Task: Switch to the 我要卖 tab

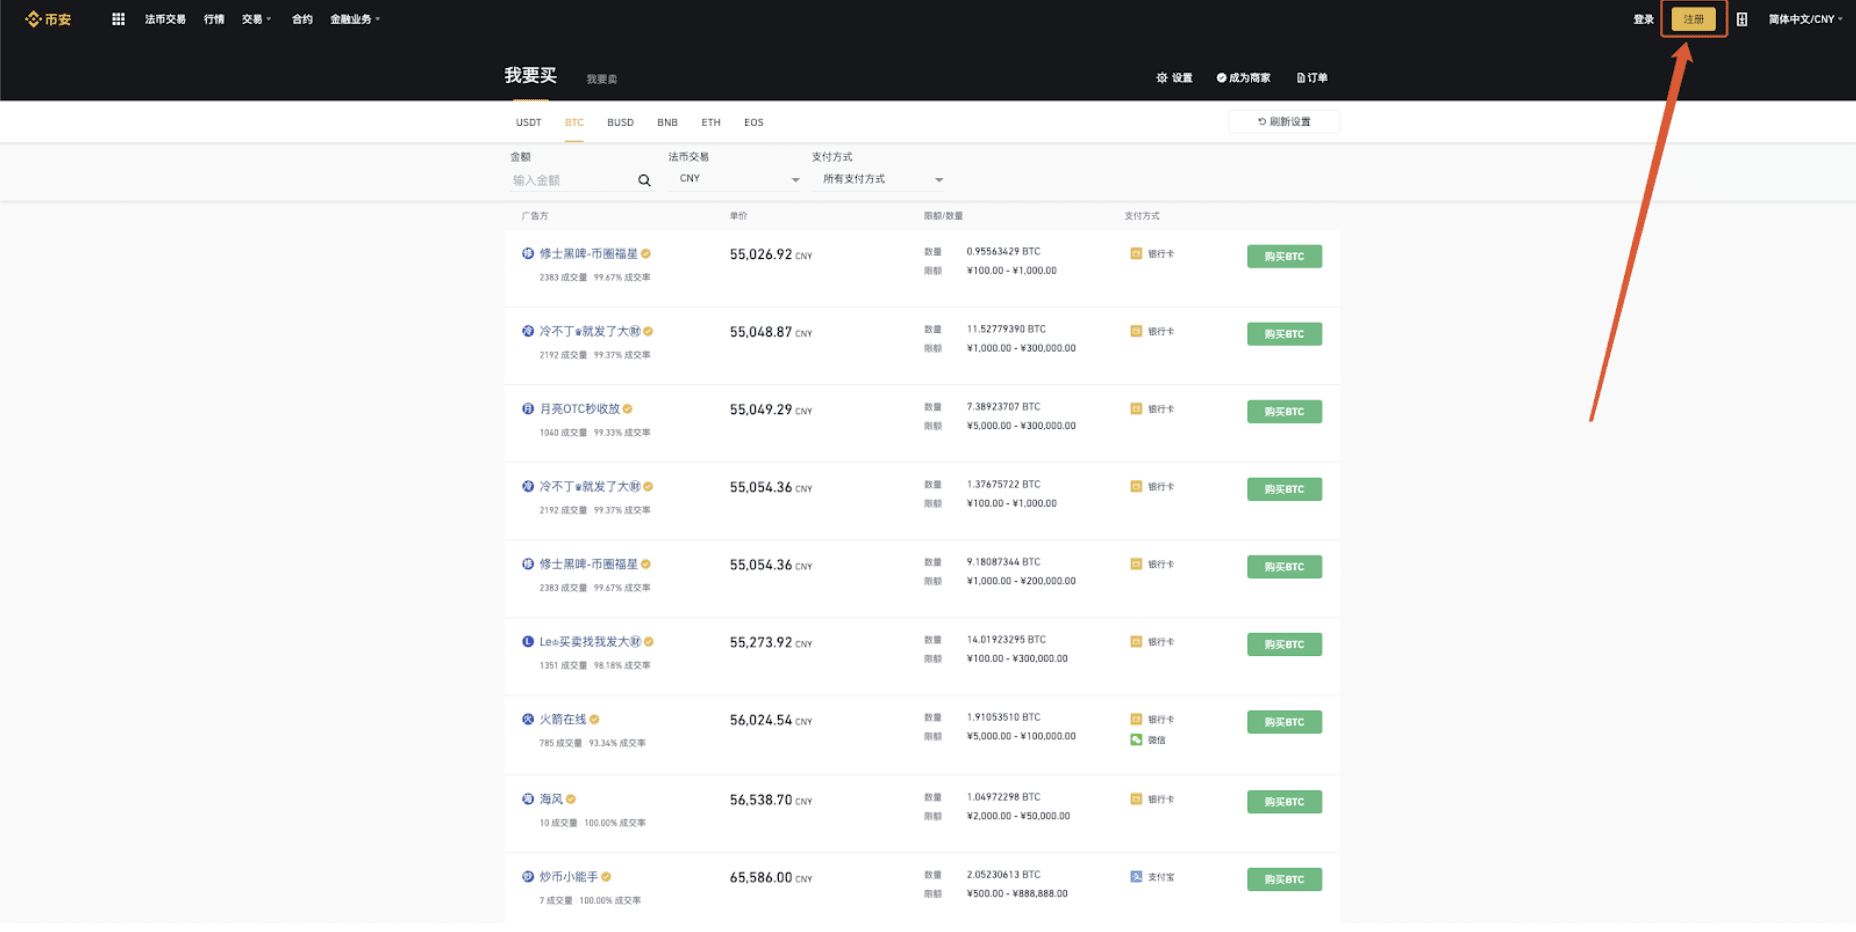Action: pyautogui.click(x=602, y=79)
